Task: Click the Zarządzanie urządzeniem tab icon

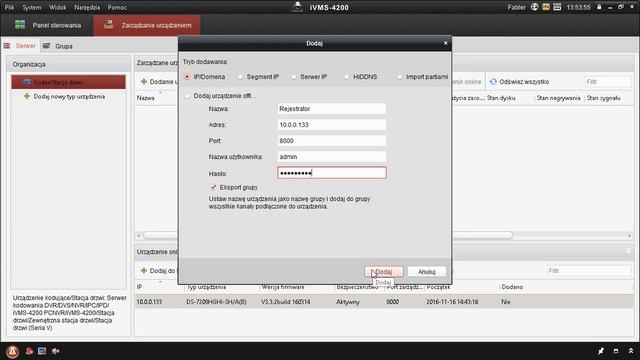Action: click(108, 24)
